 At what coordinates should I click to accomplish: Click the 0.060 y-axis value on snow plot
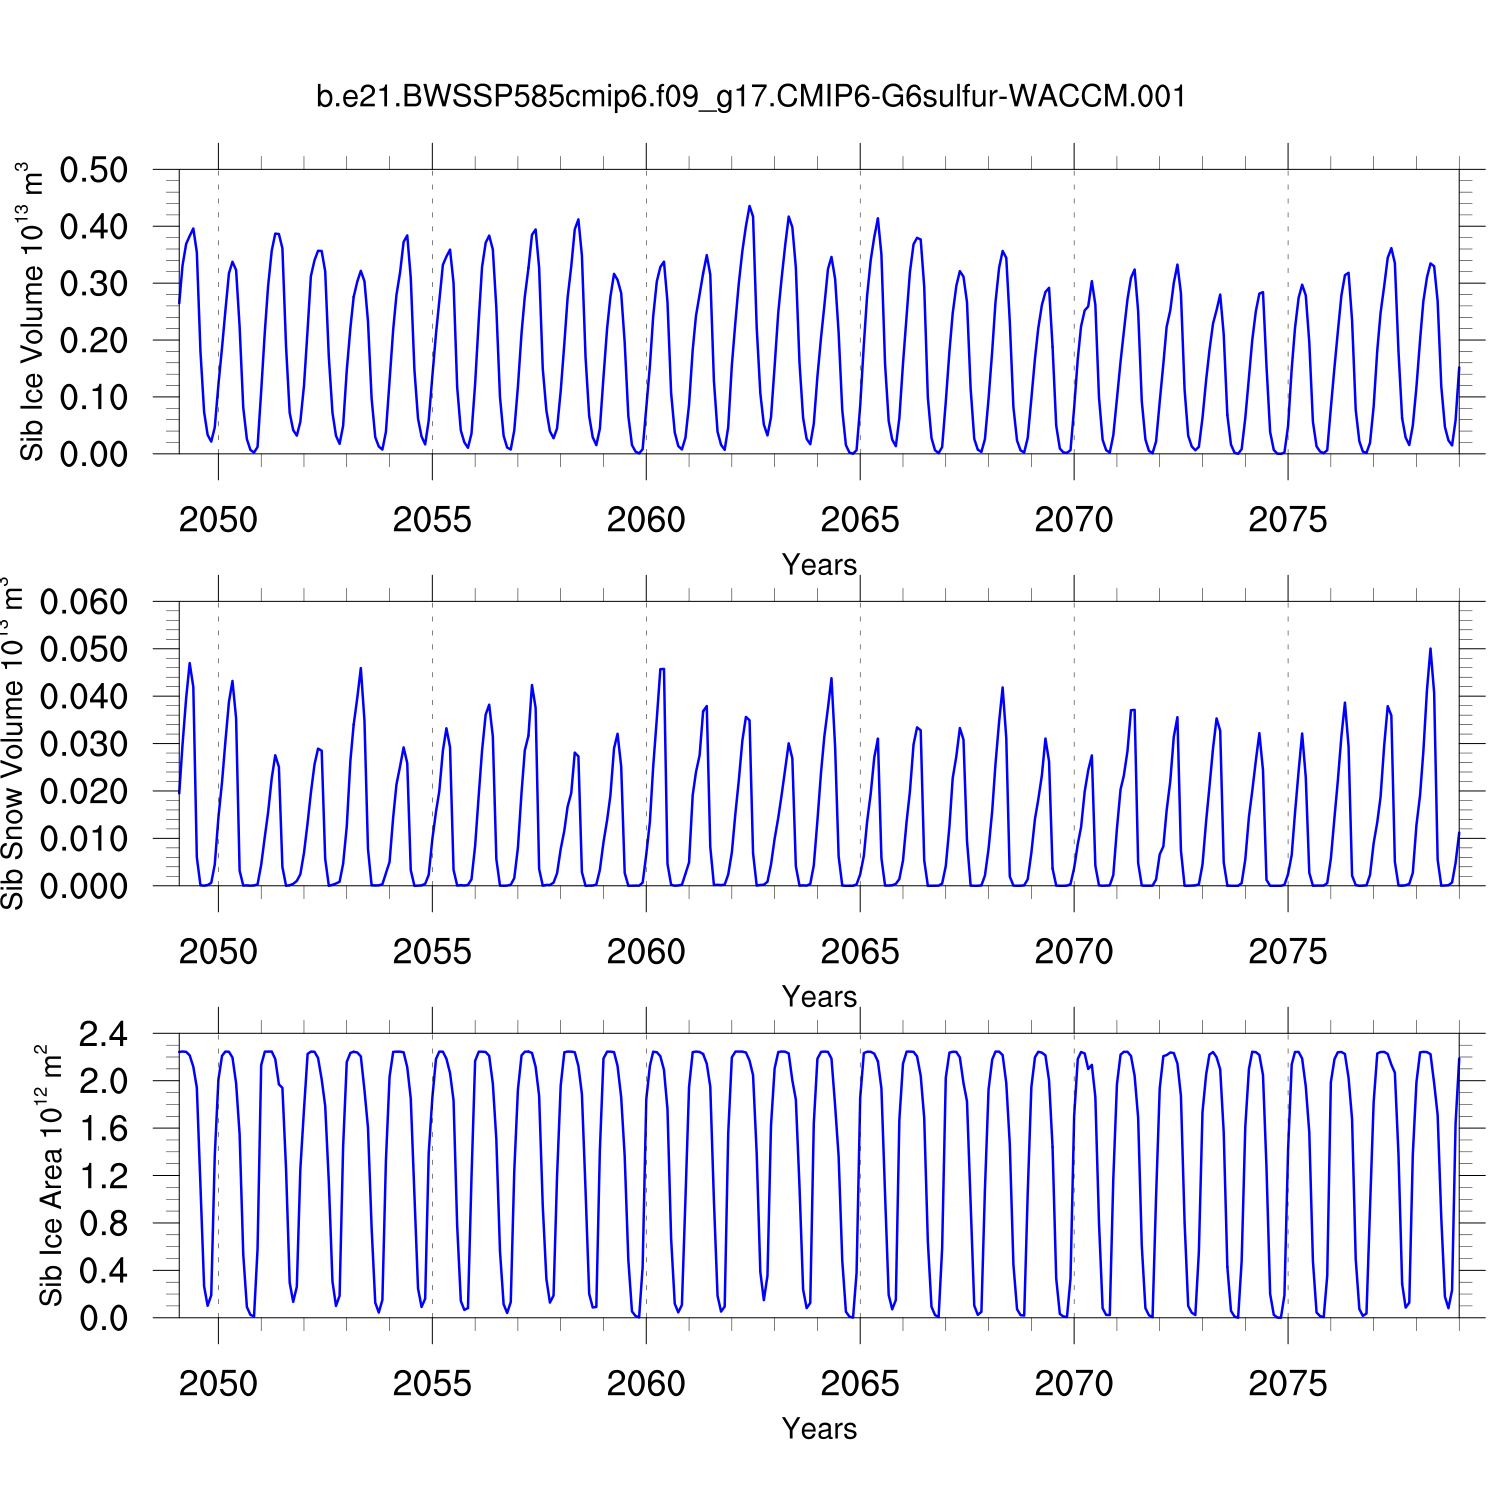click(x=84, y=602)
